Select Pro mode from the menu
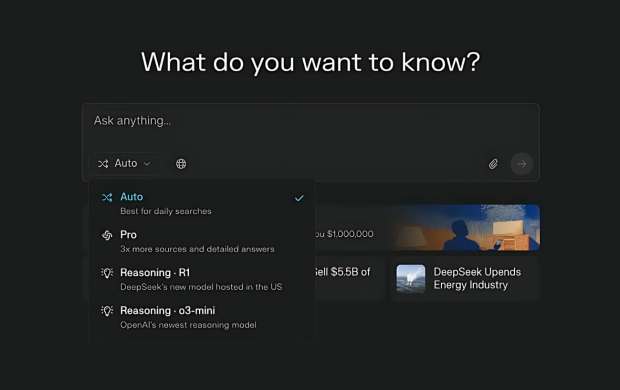620x390 pixels. 202,241
